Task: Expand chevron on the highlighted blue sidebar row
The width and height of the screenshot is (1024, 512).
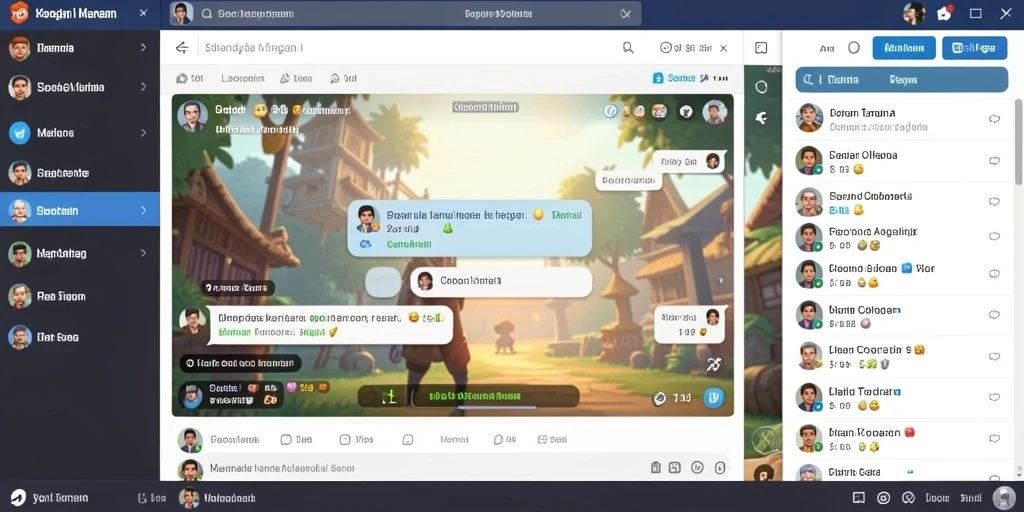Action: 143,210
